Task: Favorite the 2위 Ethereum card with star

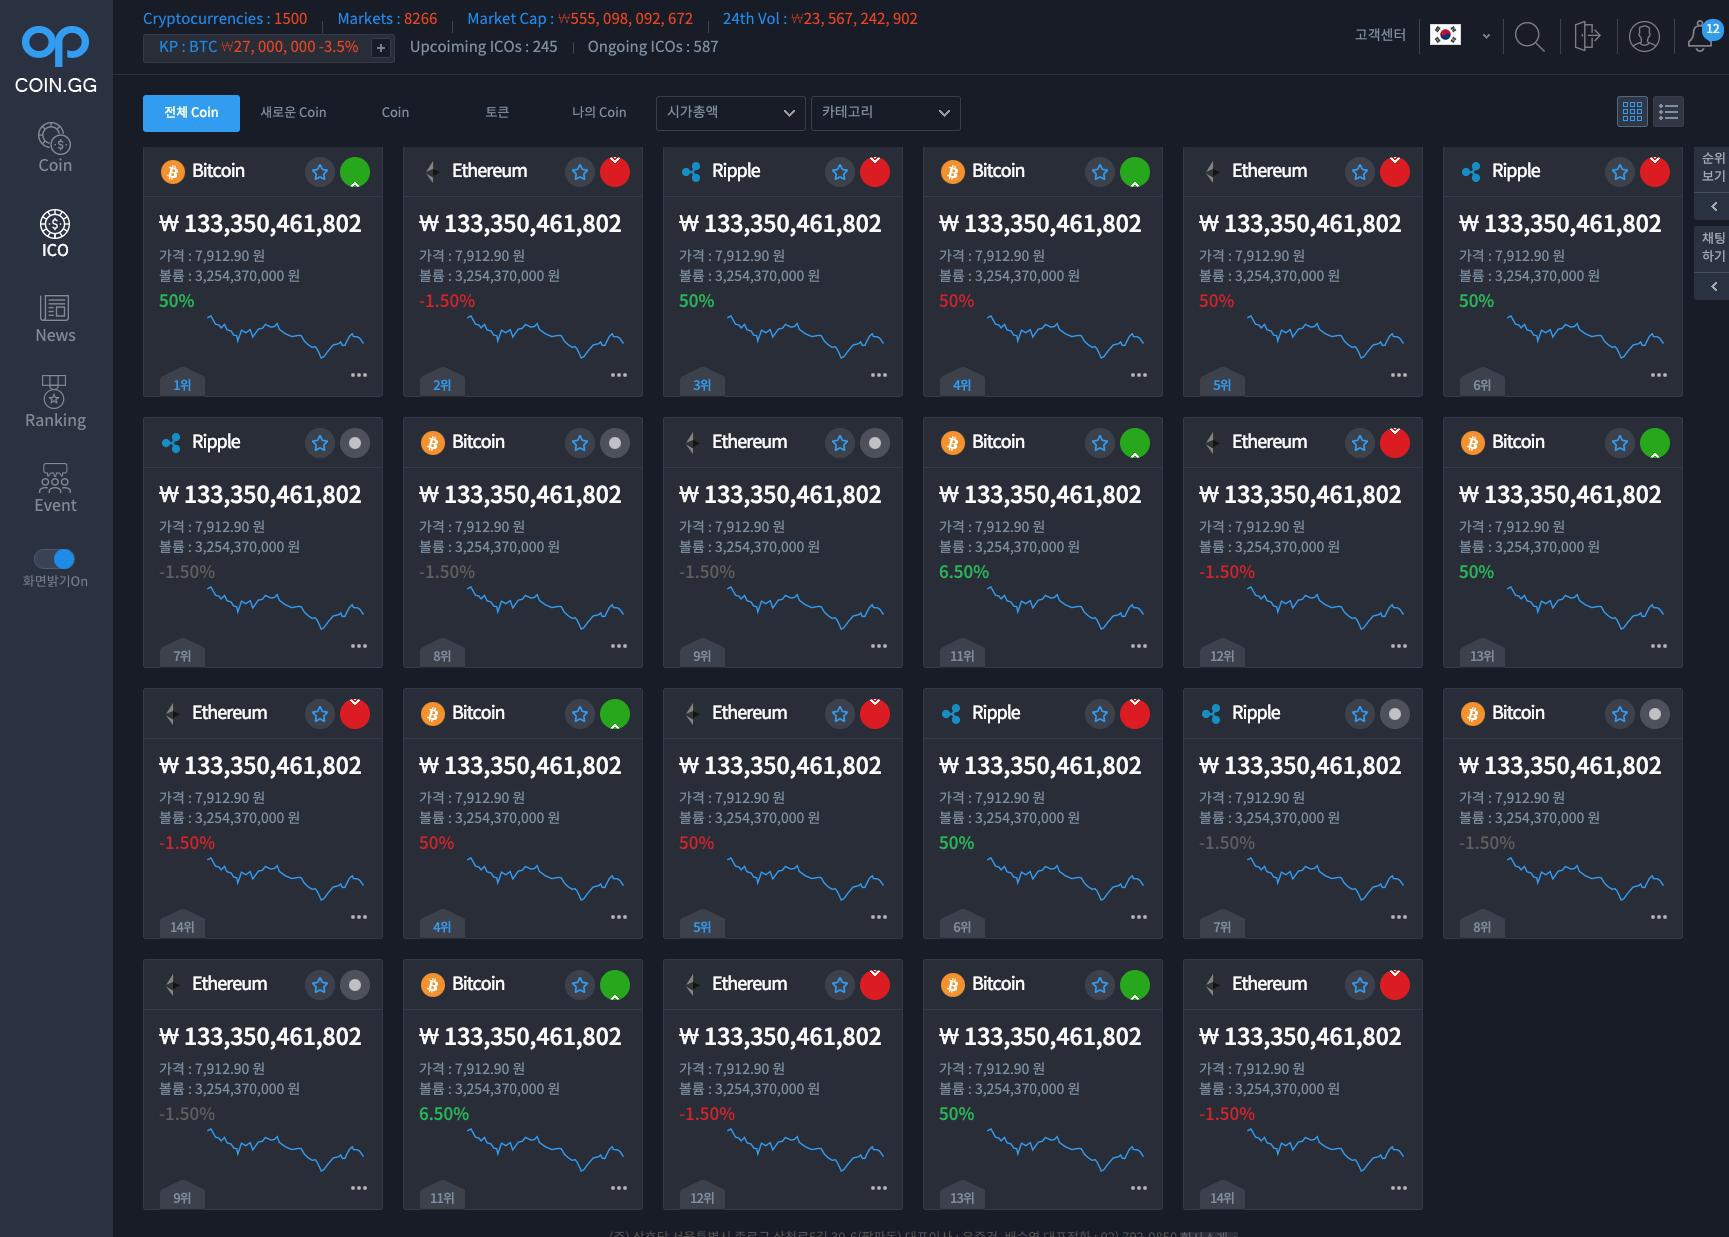Action: [x=580, y=172]
